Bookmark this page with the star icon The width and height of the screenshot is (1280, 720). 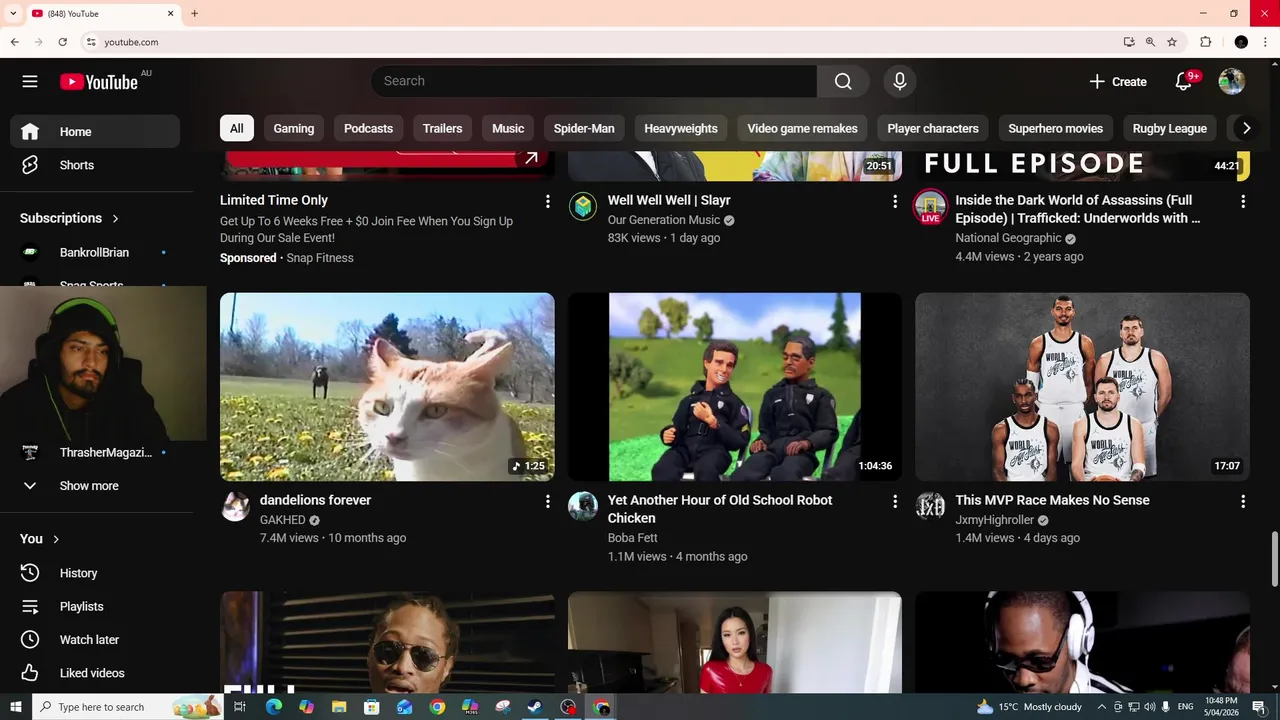1172,42
